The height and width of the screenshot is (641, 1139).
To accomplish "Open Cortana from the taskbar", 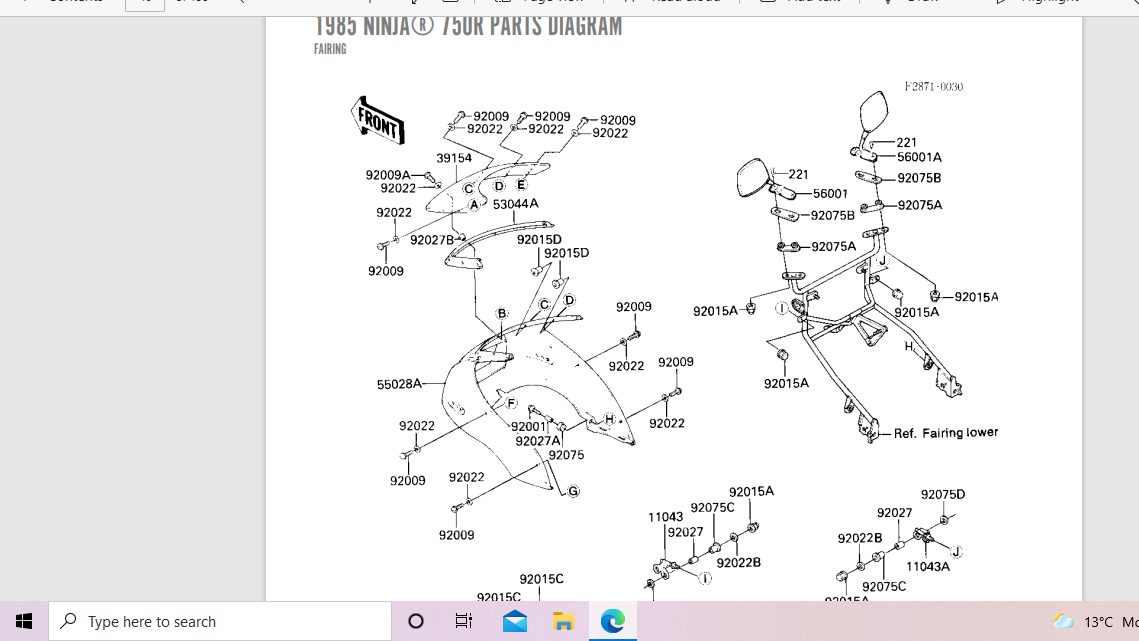I will pos(416,621).
